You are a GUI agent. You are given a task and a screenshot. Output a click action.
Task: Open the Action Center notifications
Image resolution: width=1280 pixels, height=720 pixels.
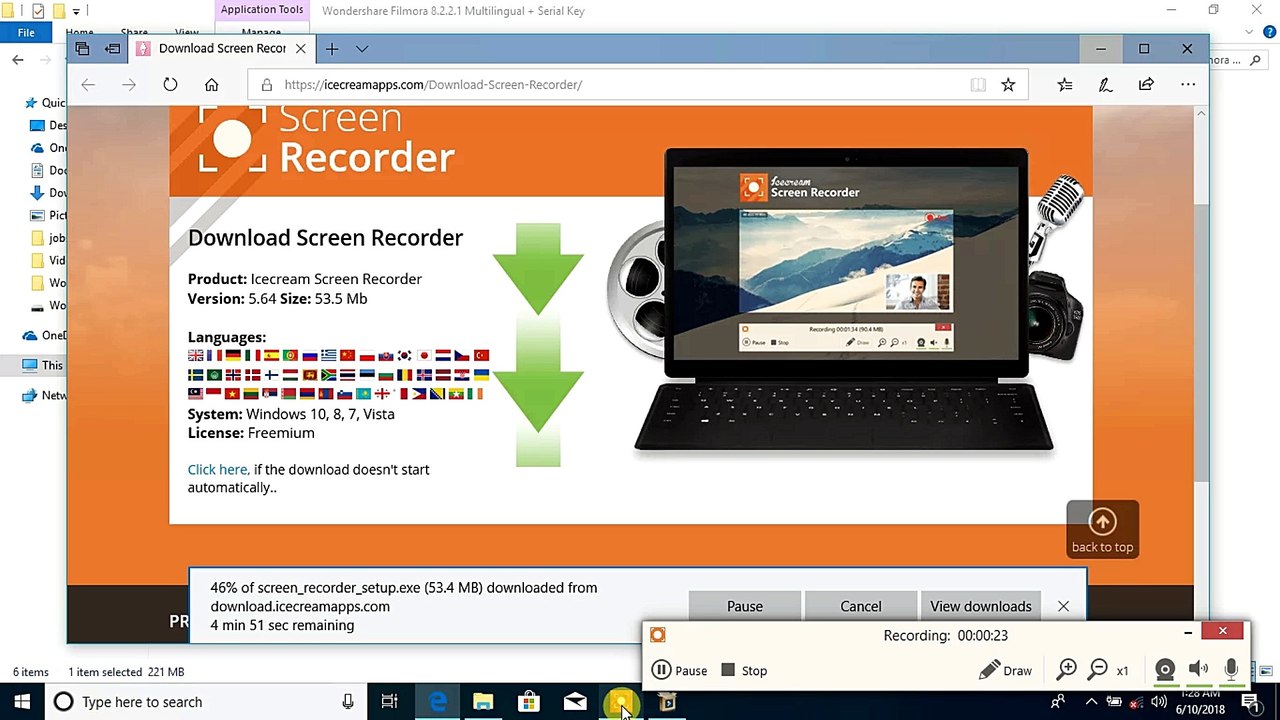(x=1251, y=702)
